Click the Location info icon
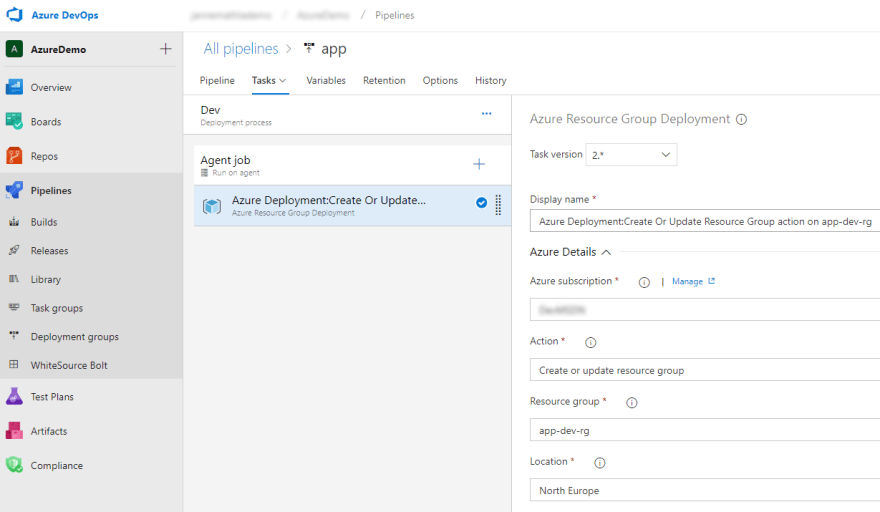 (600, 463)
